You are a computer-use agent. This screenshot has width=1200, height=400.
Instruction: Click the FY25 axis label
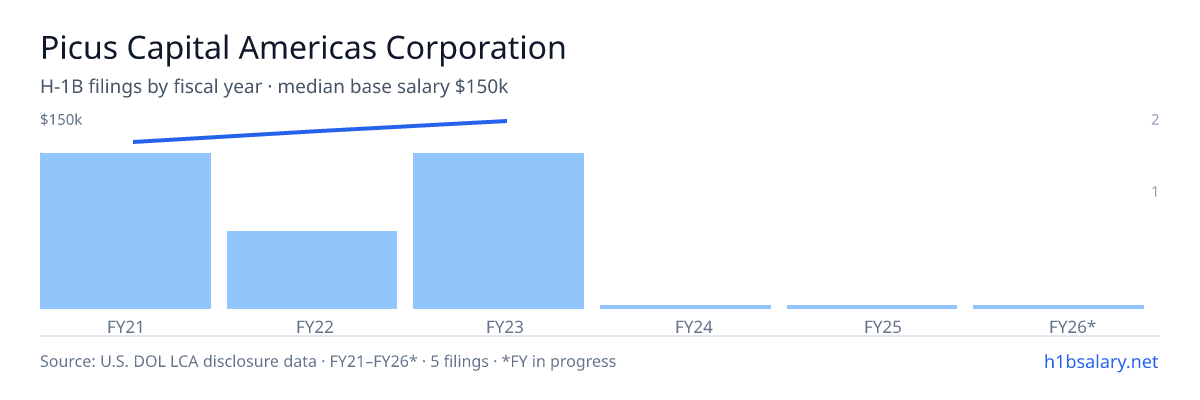[x=872, y=326]
